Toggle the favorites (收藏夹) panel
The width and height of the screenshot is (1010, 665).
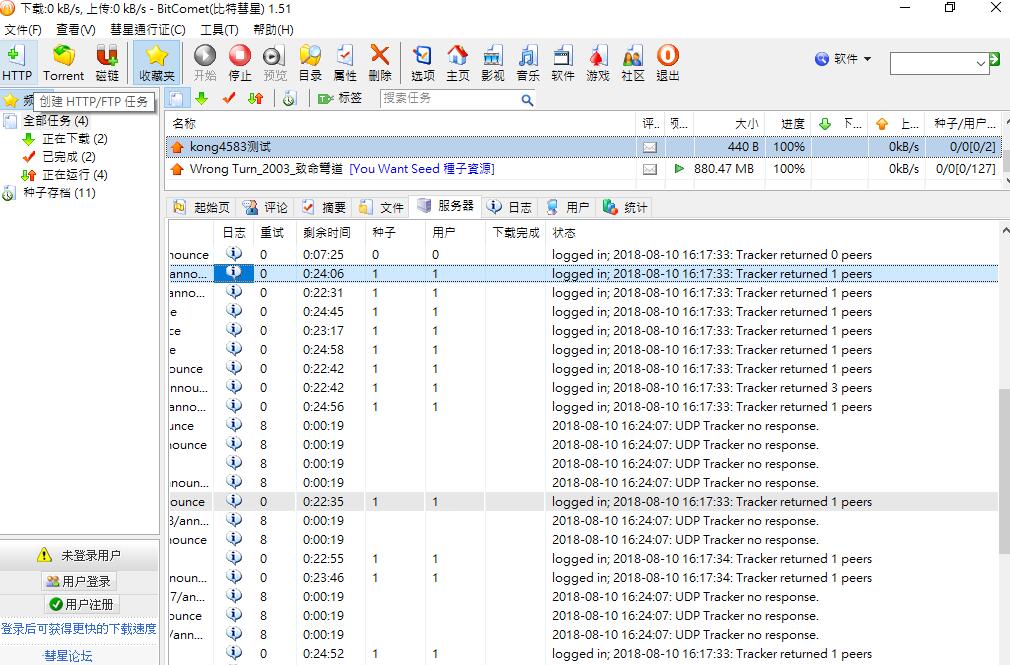[x=157, y=63]
